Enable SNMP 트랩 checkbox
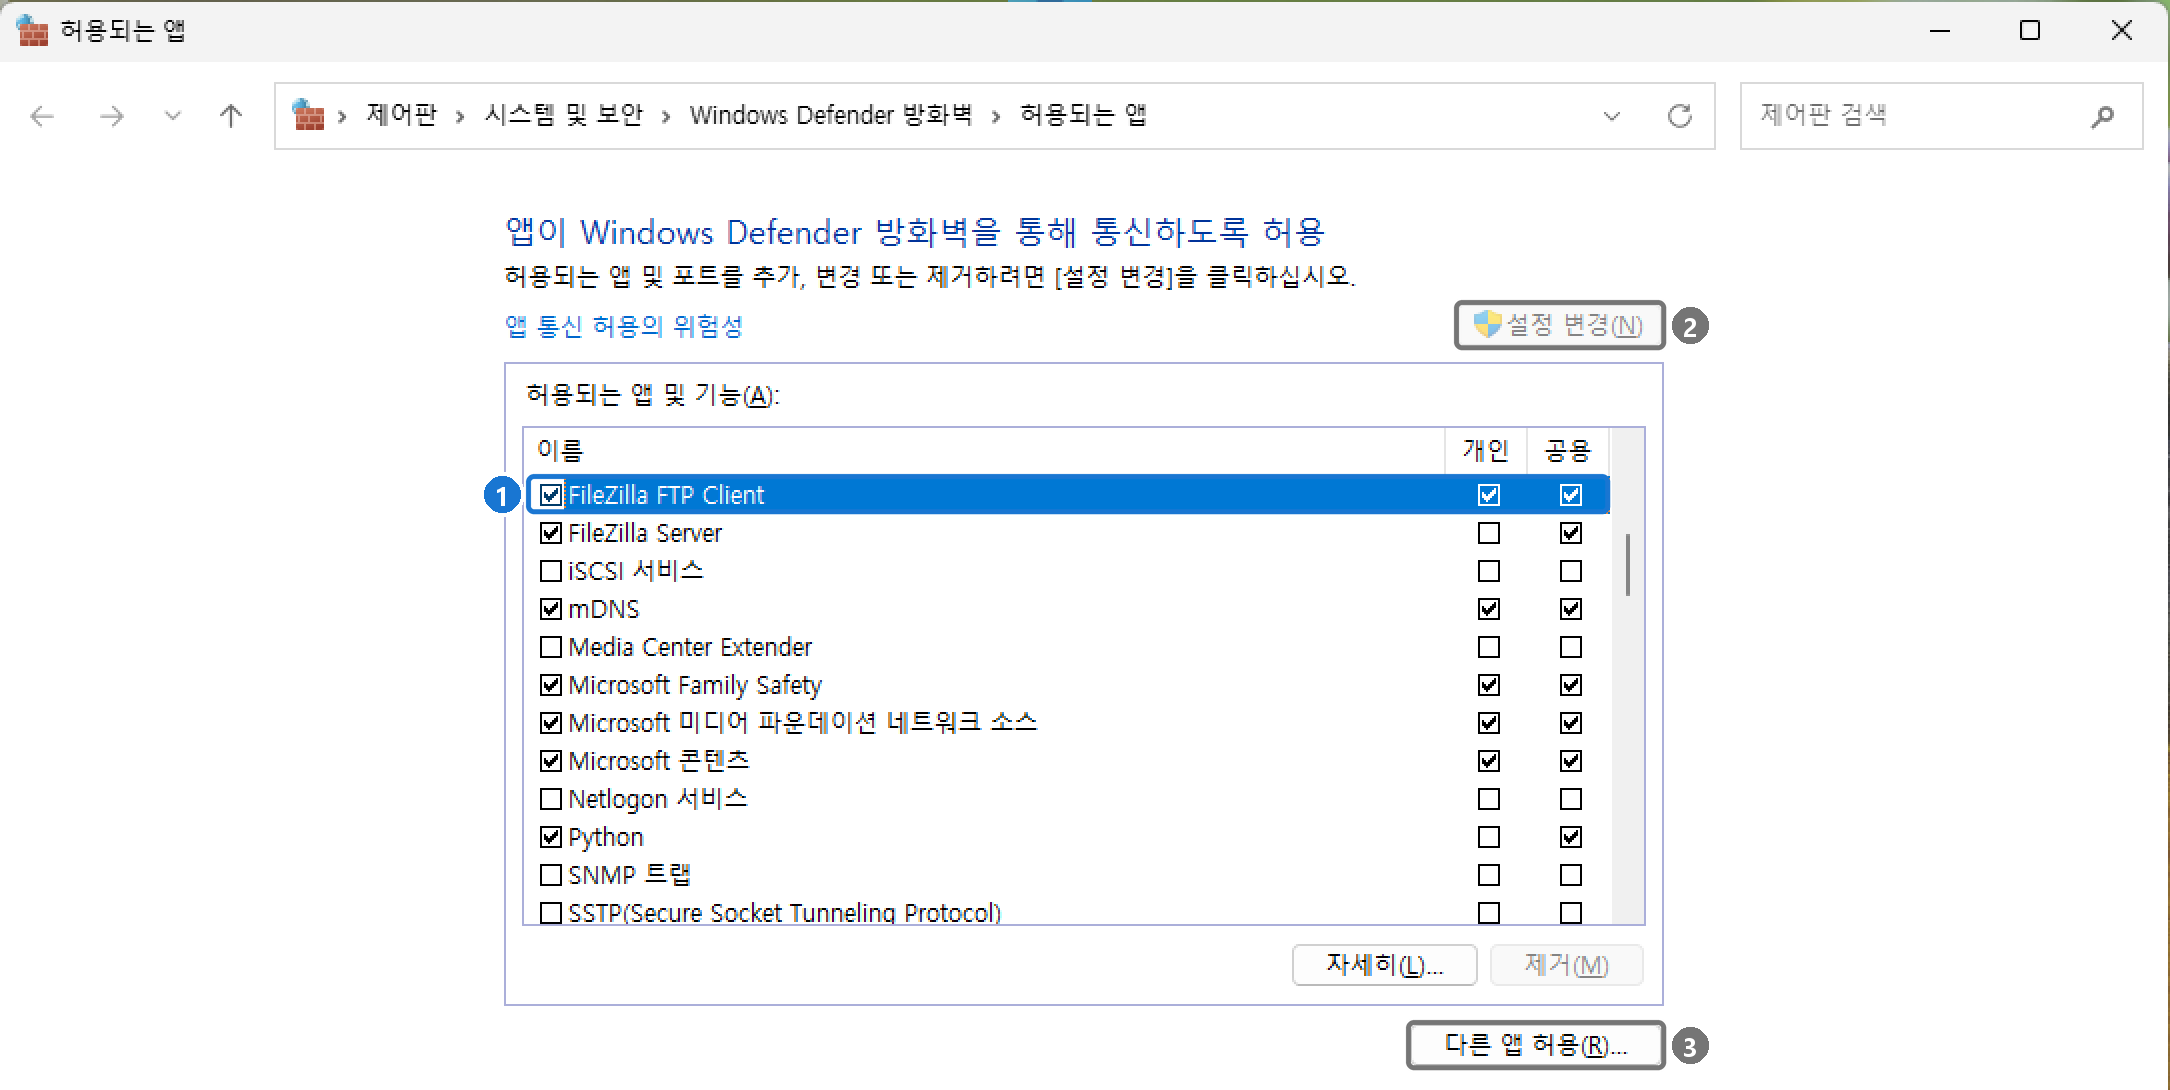 coord(551,875)
